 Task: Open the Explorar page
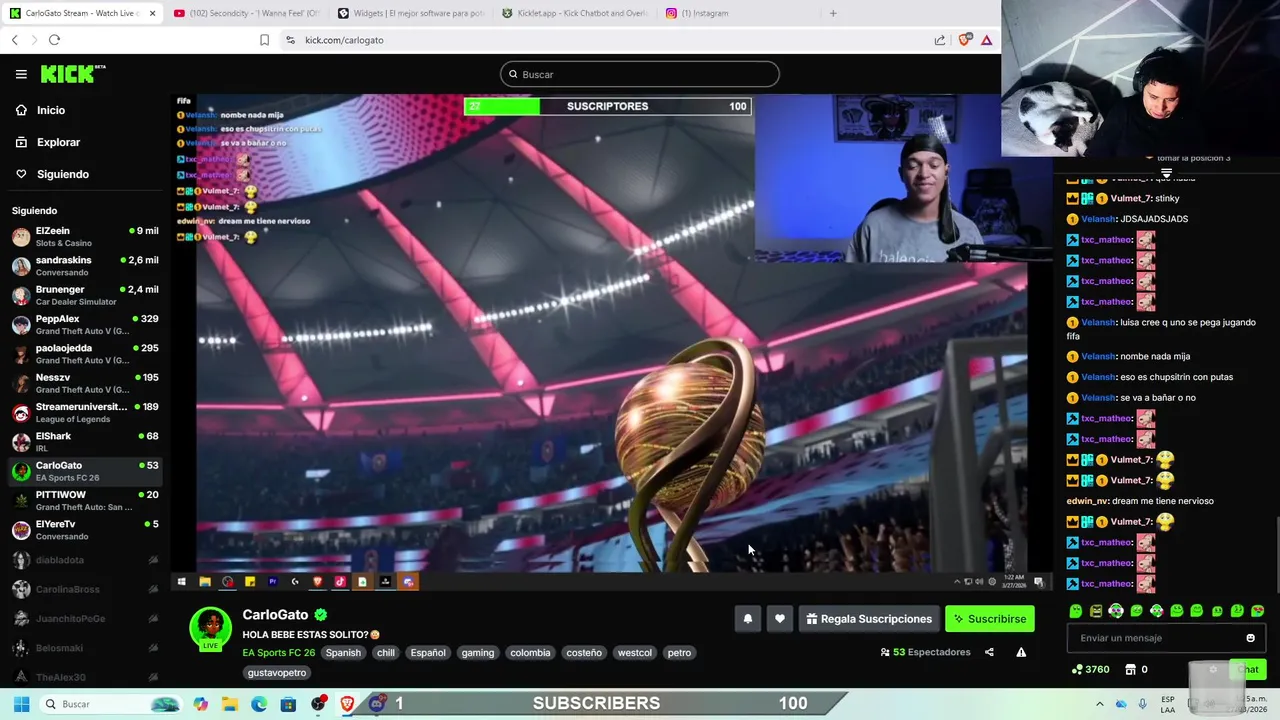tap(58, 142)
